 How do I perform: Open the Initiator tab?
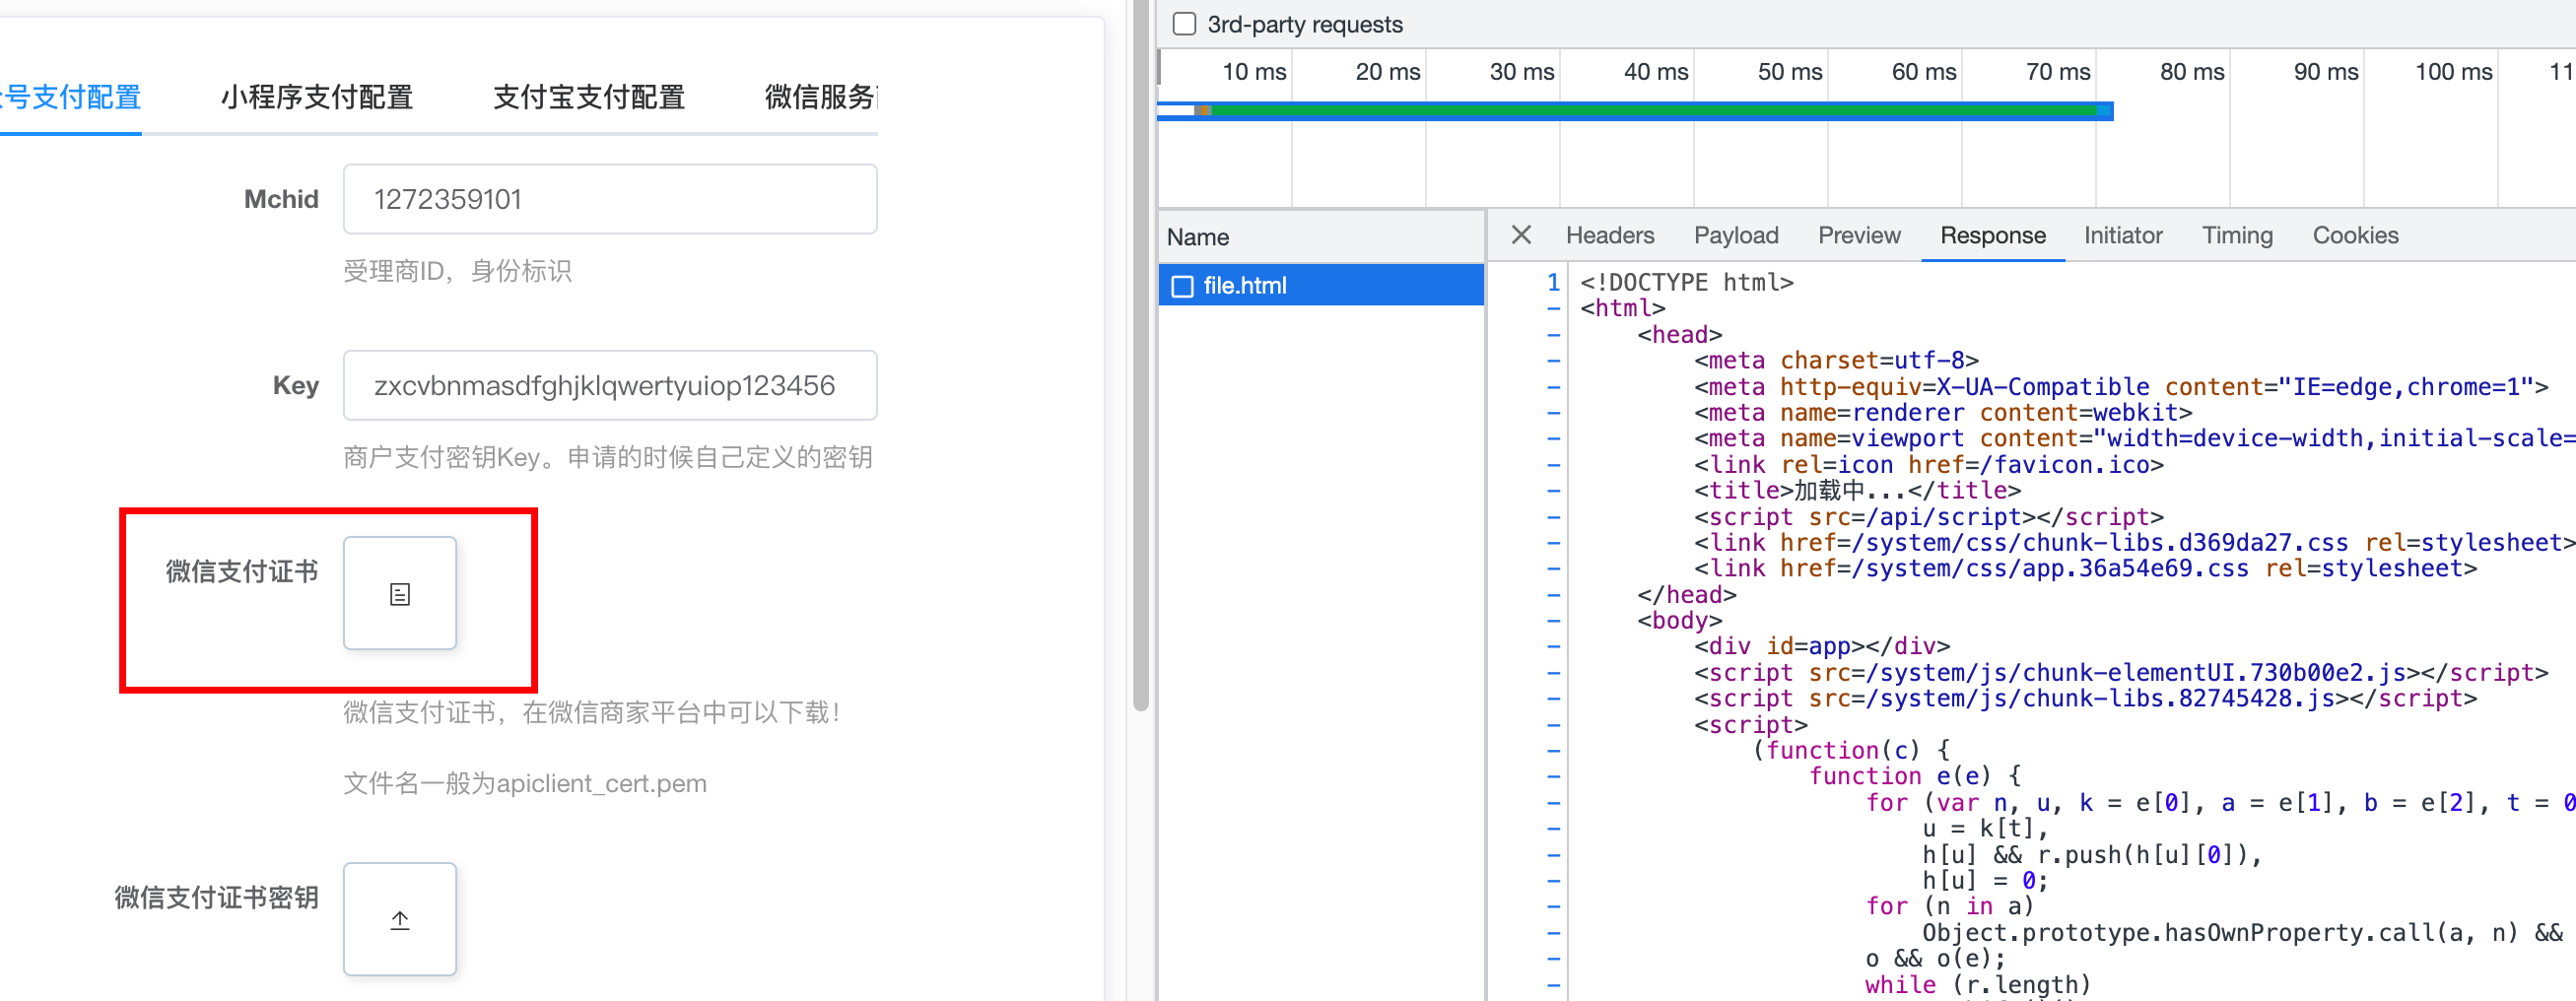2123,236
